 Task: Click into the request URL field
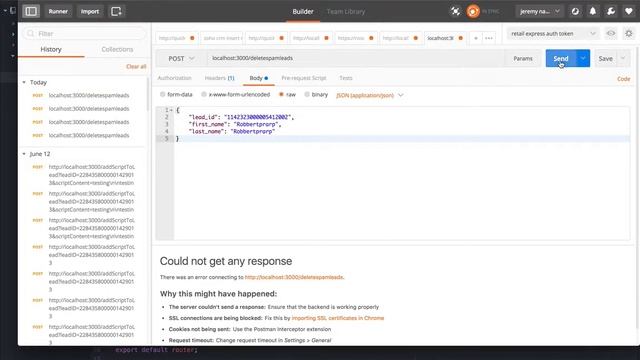(355, 58)
